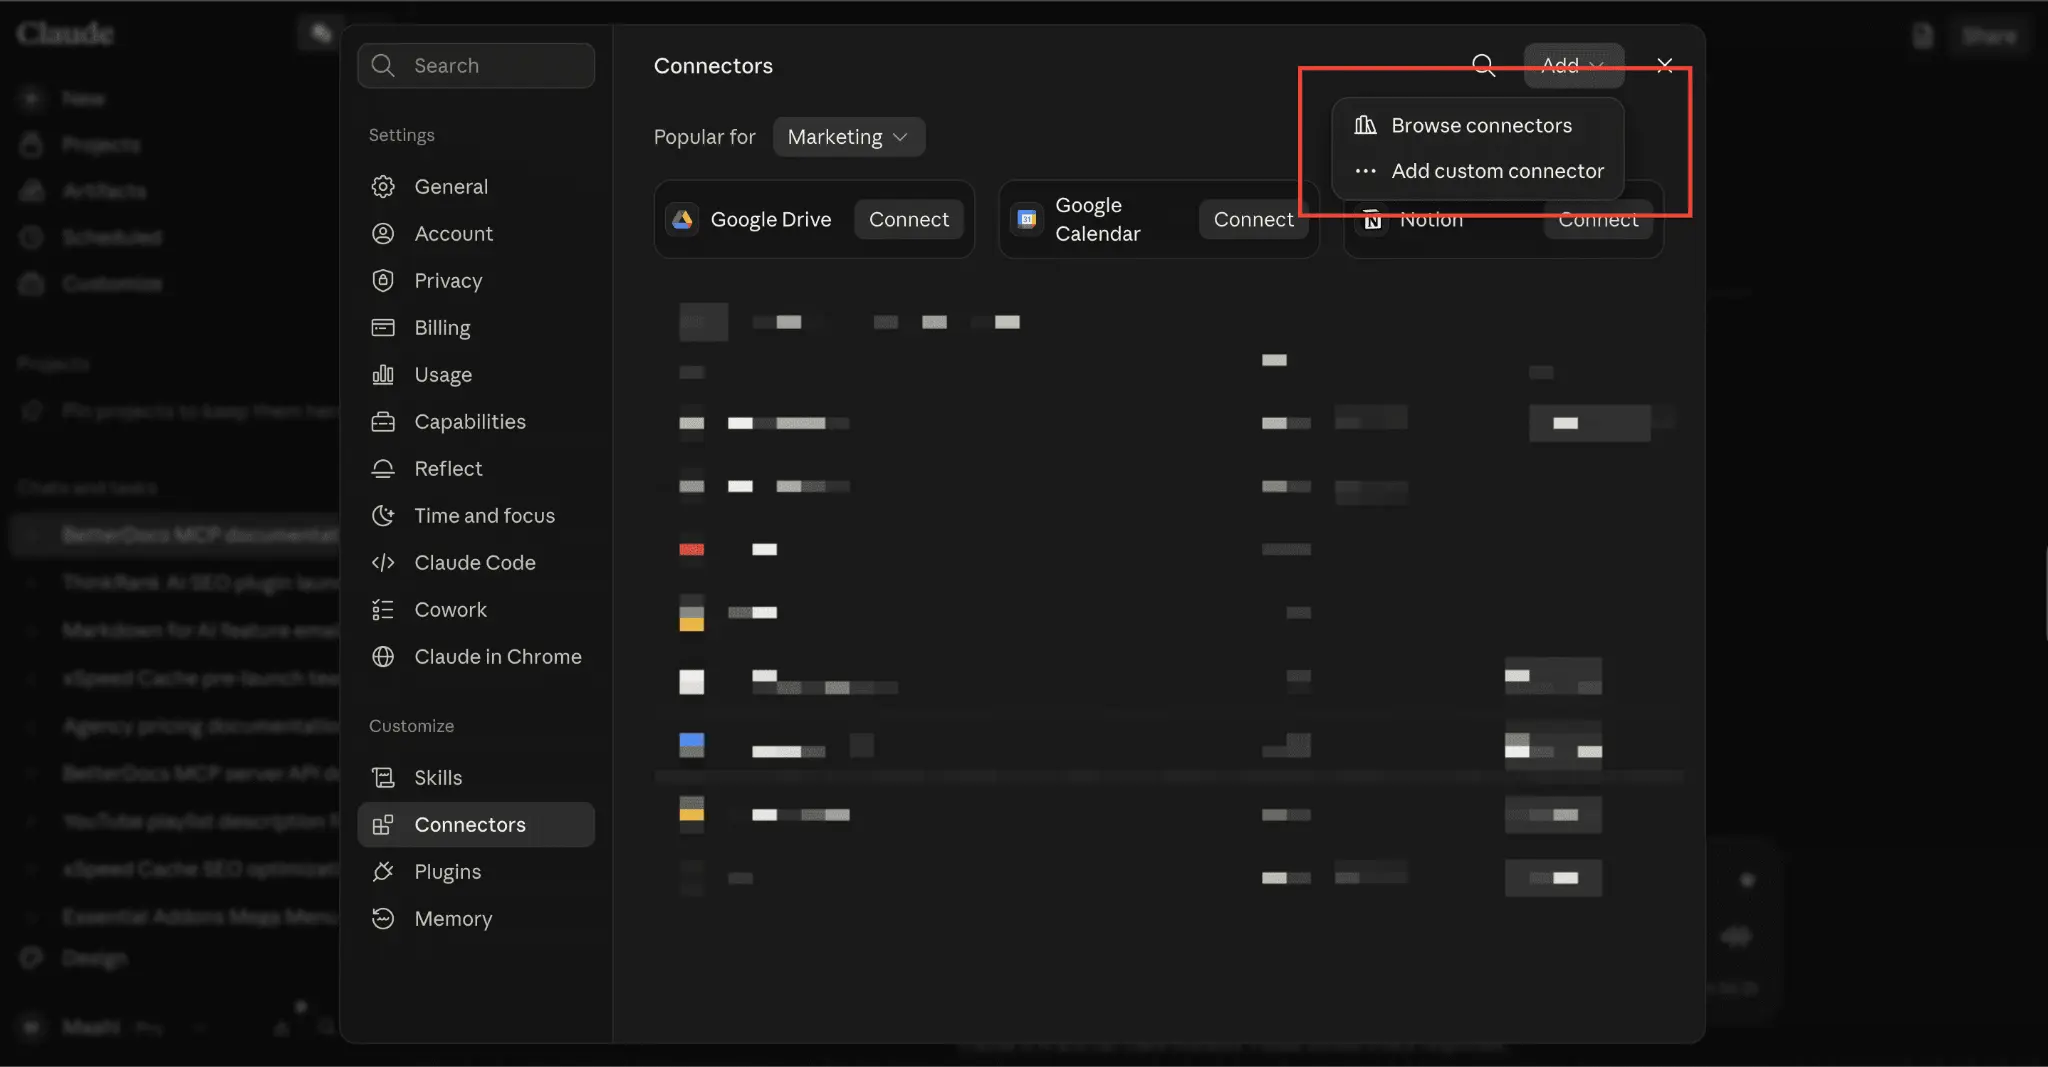Click the Skills scroll icon
Image resolution: width=2048 pixels, height=1067 pixels.
pyautogui.click(x=383, y=778)
